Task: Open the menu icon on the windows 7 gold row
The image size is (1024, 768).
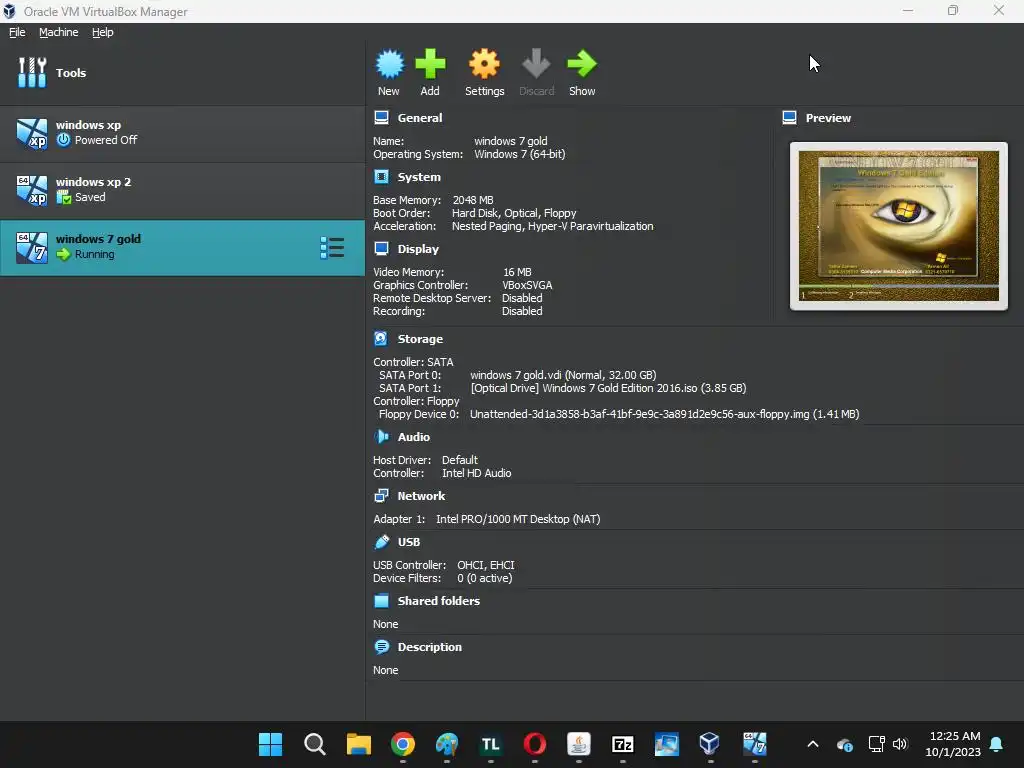Action: tap(332, 248)
